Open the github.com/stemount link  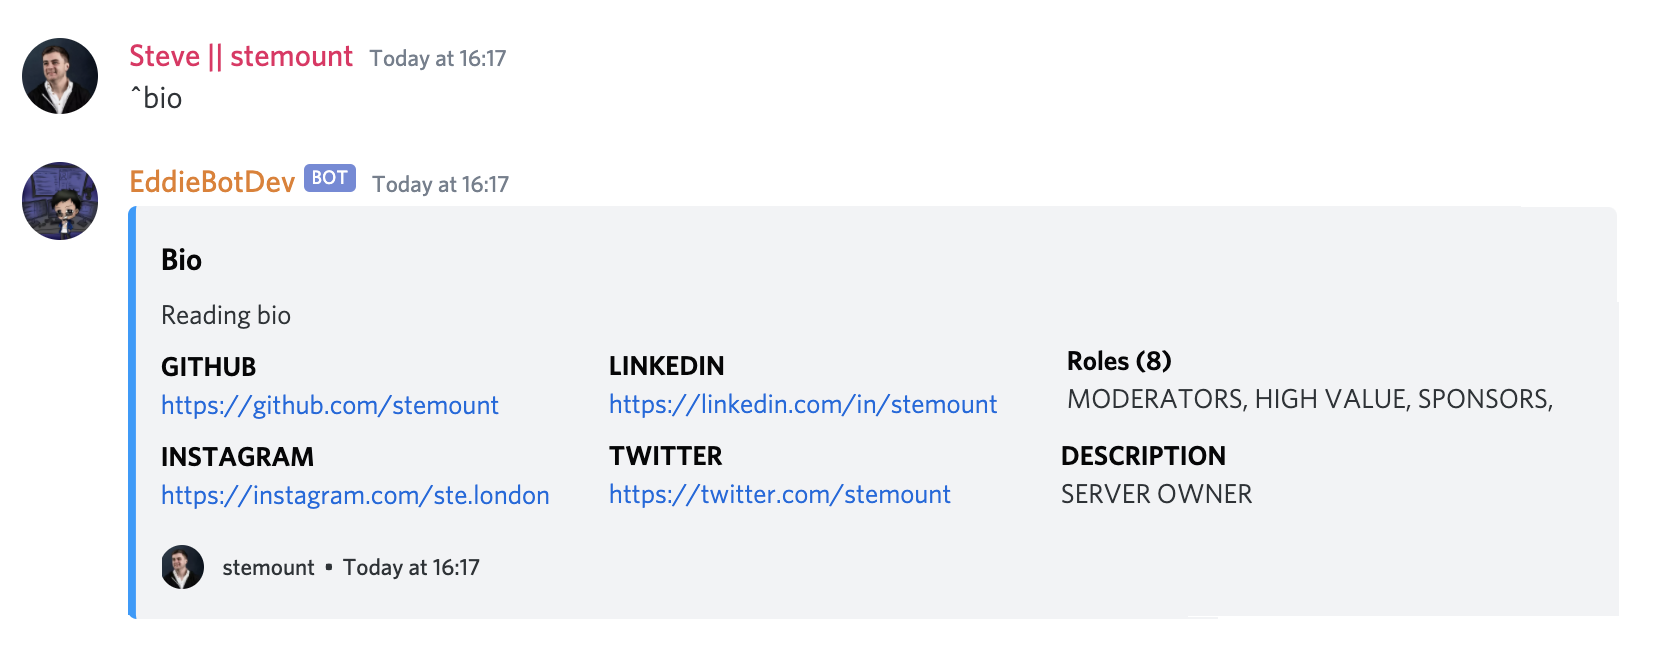point(330,405)
